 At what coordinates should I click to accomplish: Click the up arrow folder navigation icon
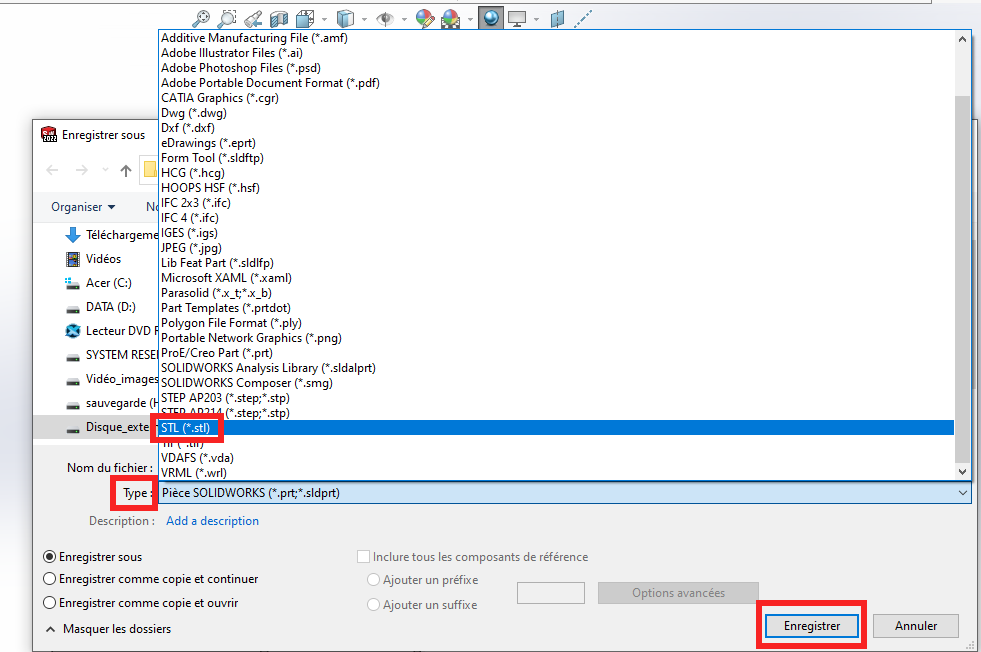pyautogui.click(x=125, y=170)
